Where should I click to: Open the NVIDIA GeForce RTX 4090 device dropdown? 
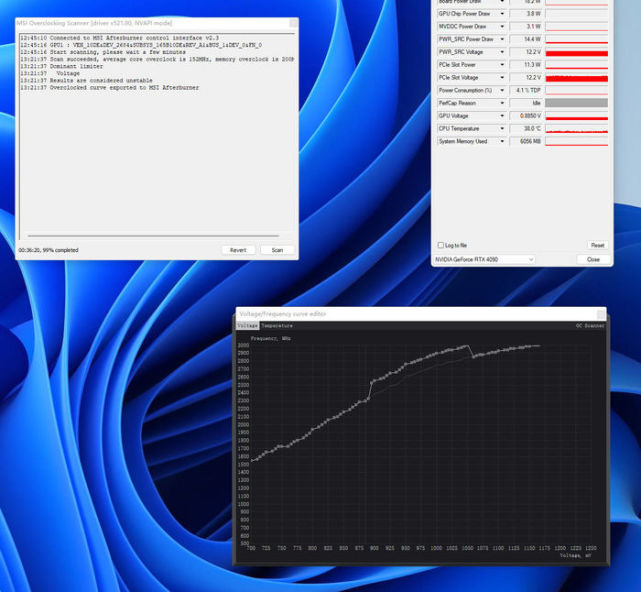pos(484,259)
